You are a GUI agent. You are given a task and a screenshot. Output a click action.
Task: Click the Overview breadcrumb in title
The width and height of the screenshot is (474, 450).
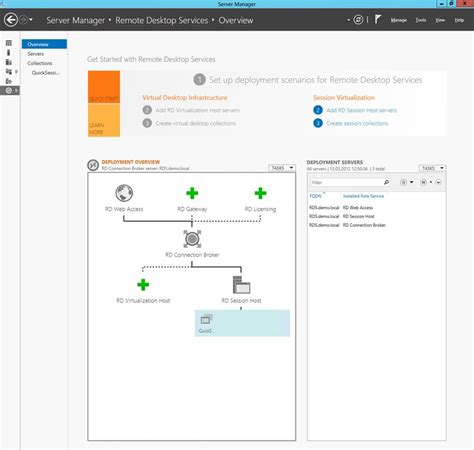236,20
